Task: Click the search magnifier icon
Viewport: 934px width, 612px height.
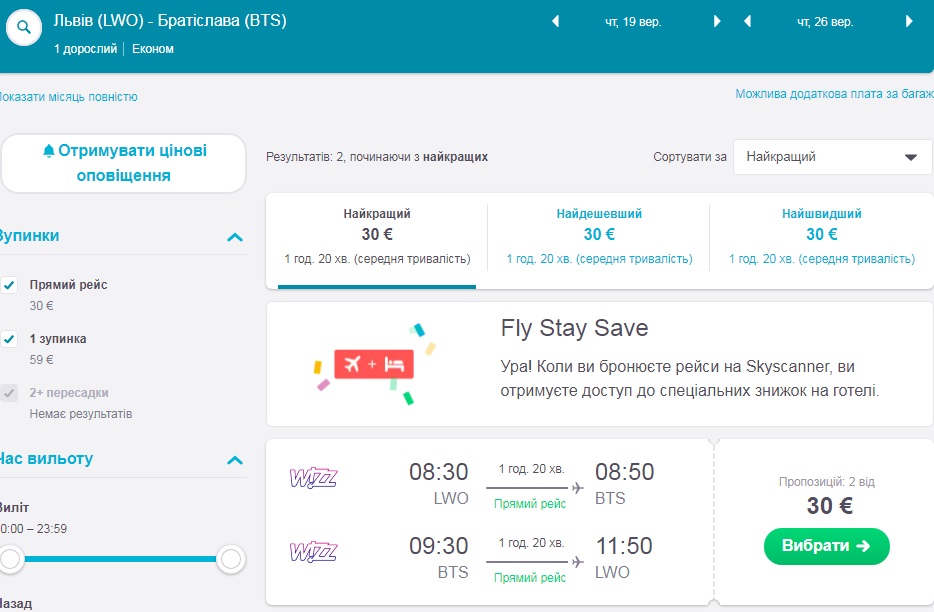Action: (x=23, y=29)
